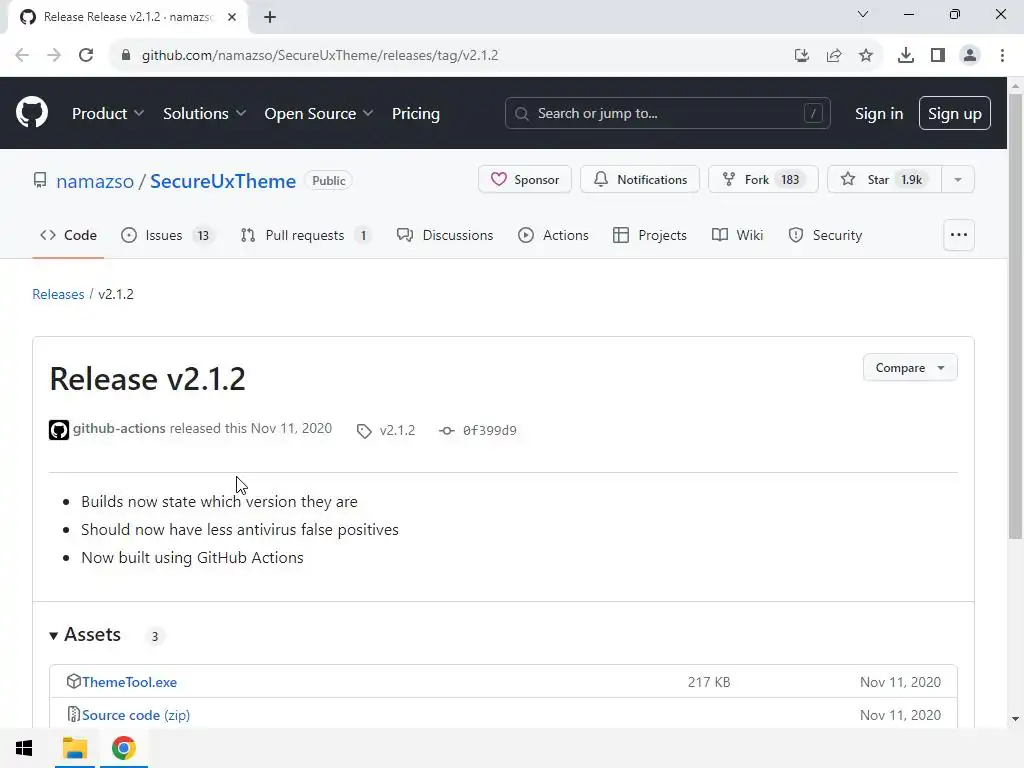This screenshot has height=768, width=1024.
Task: Share this page via the share icon
Action: (834, 56)
